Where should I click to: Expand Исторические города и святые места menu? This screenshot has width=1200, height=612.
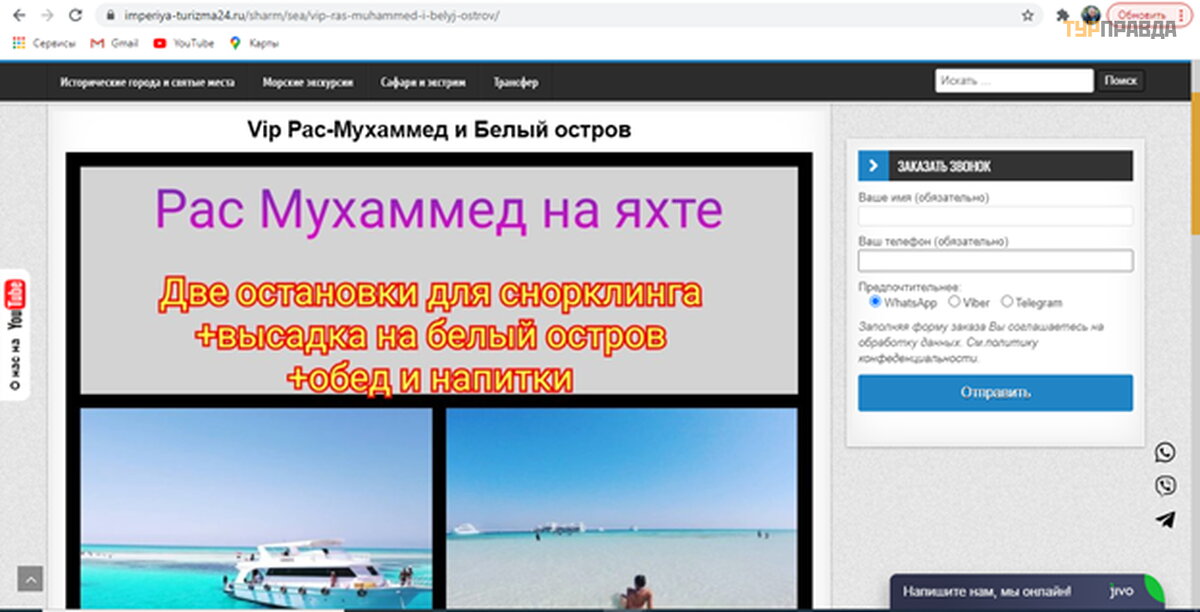coord(147,82)
